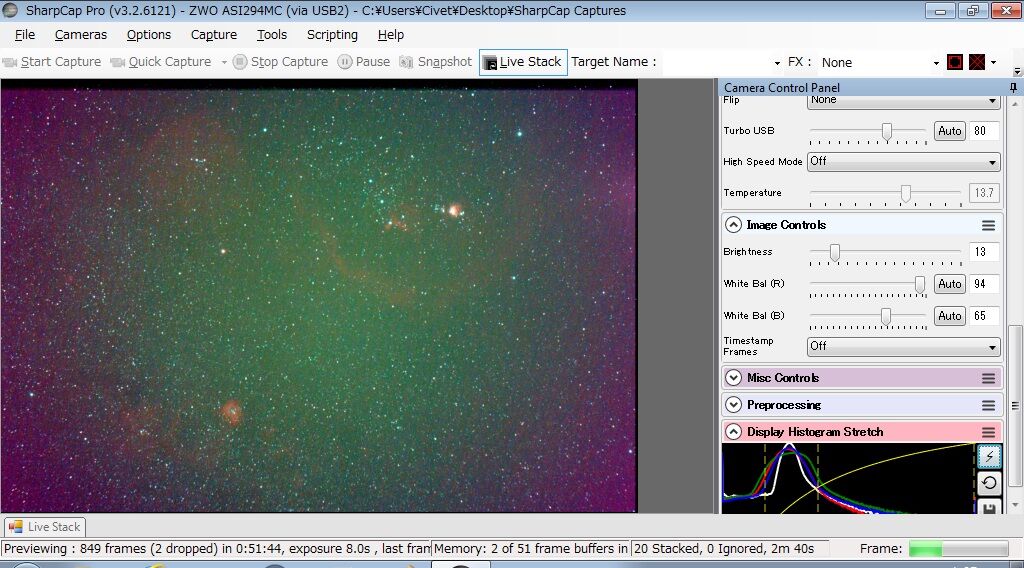Toggle the Live Stack toolbar button
The image size is (1024, 568).
point(522,62)
